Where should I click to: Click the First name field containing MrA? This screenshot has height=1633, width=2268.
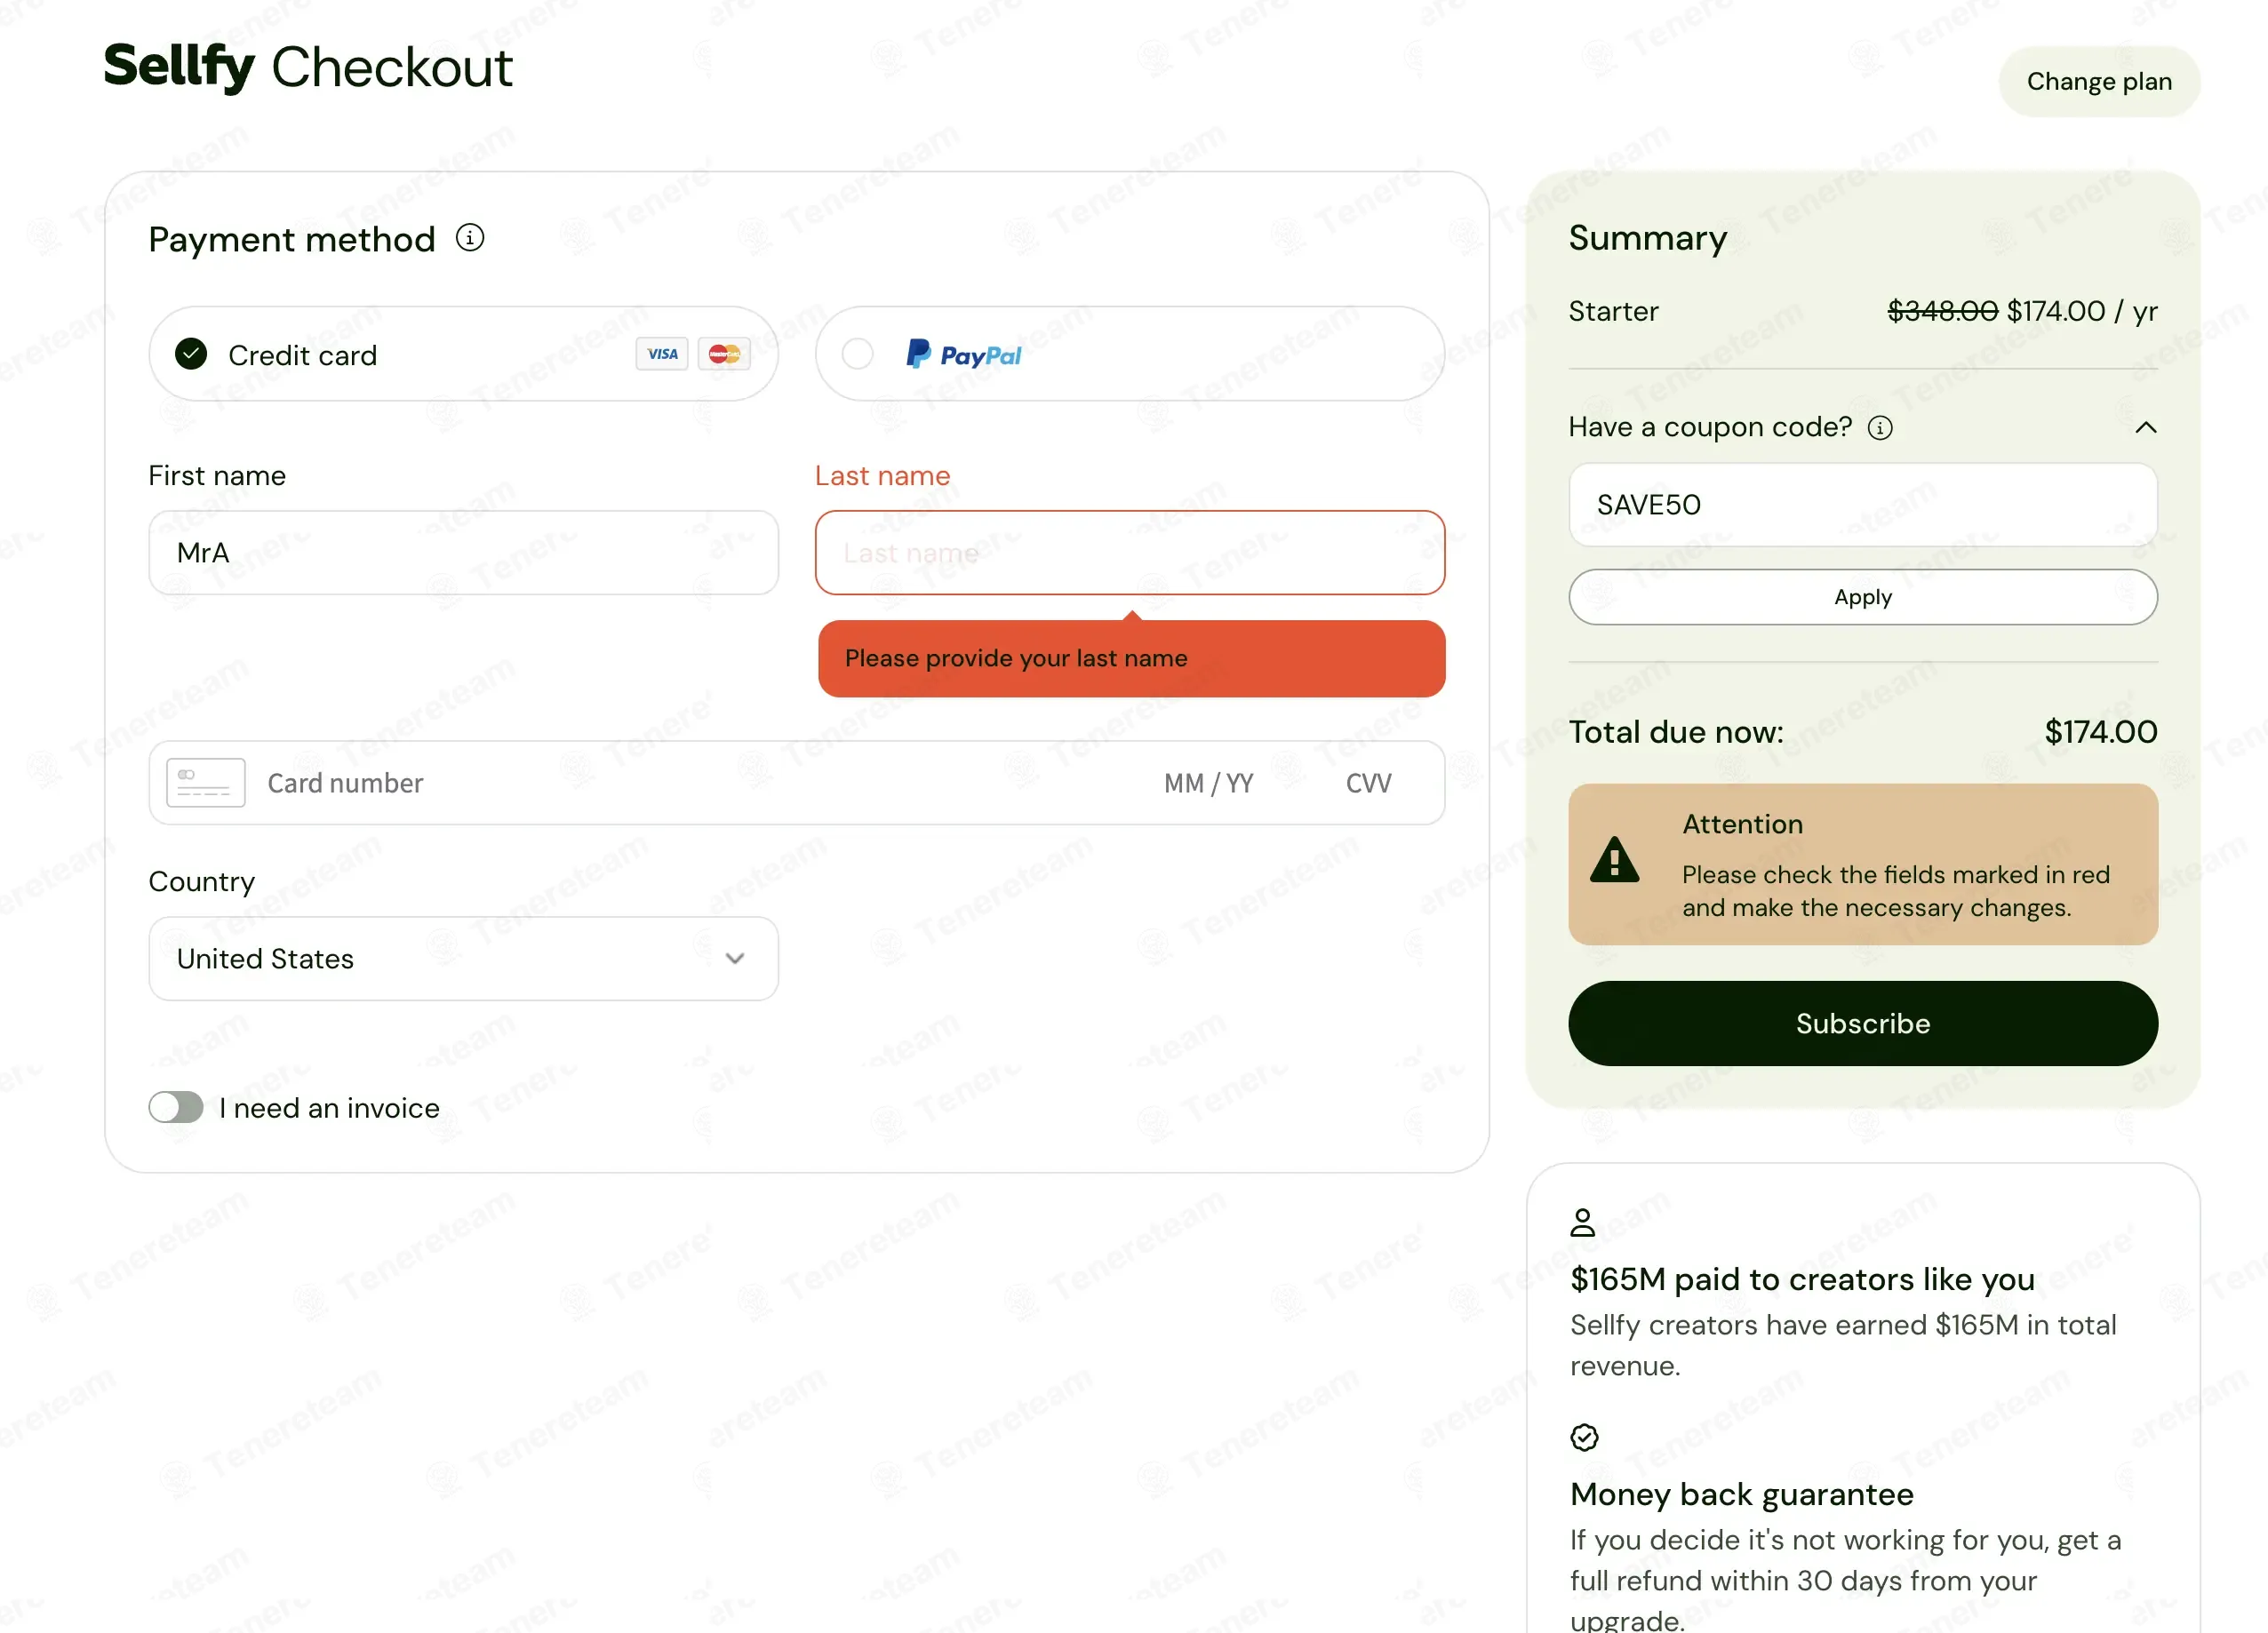pyautogui.click(x=464, y=553)
